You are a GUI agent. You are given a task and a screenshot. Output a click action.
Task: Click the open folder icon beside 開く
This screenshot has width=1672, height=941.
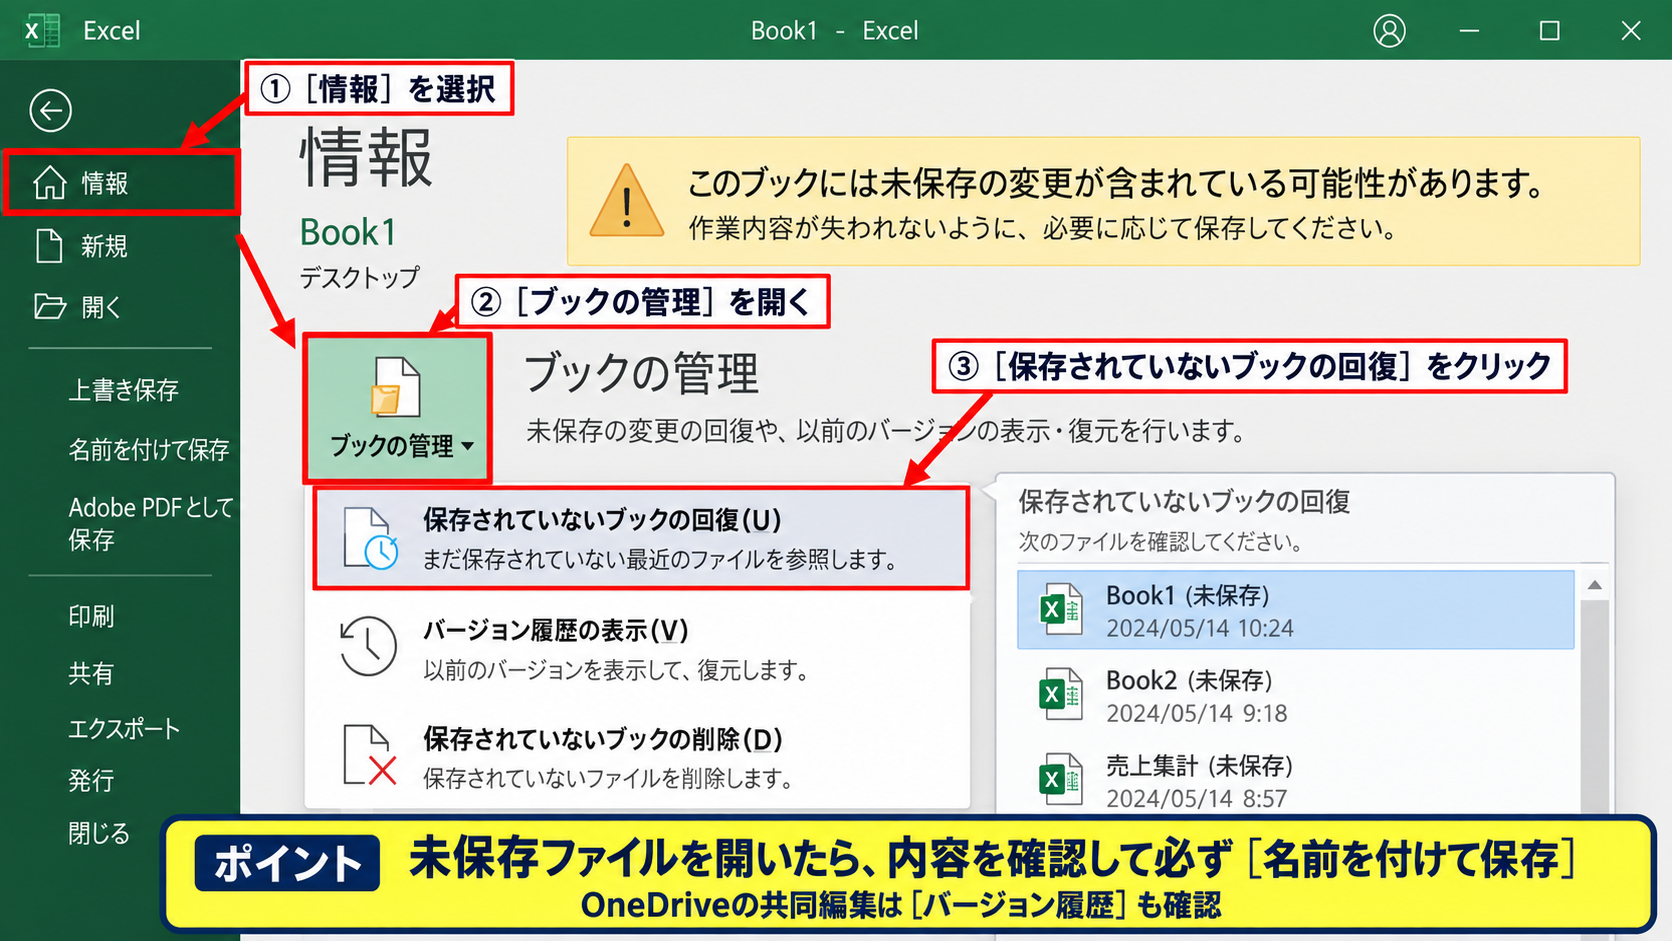point(49,306)
